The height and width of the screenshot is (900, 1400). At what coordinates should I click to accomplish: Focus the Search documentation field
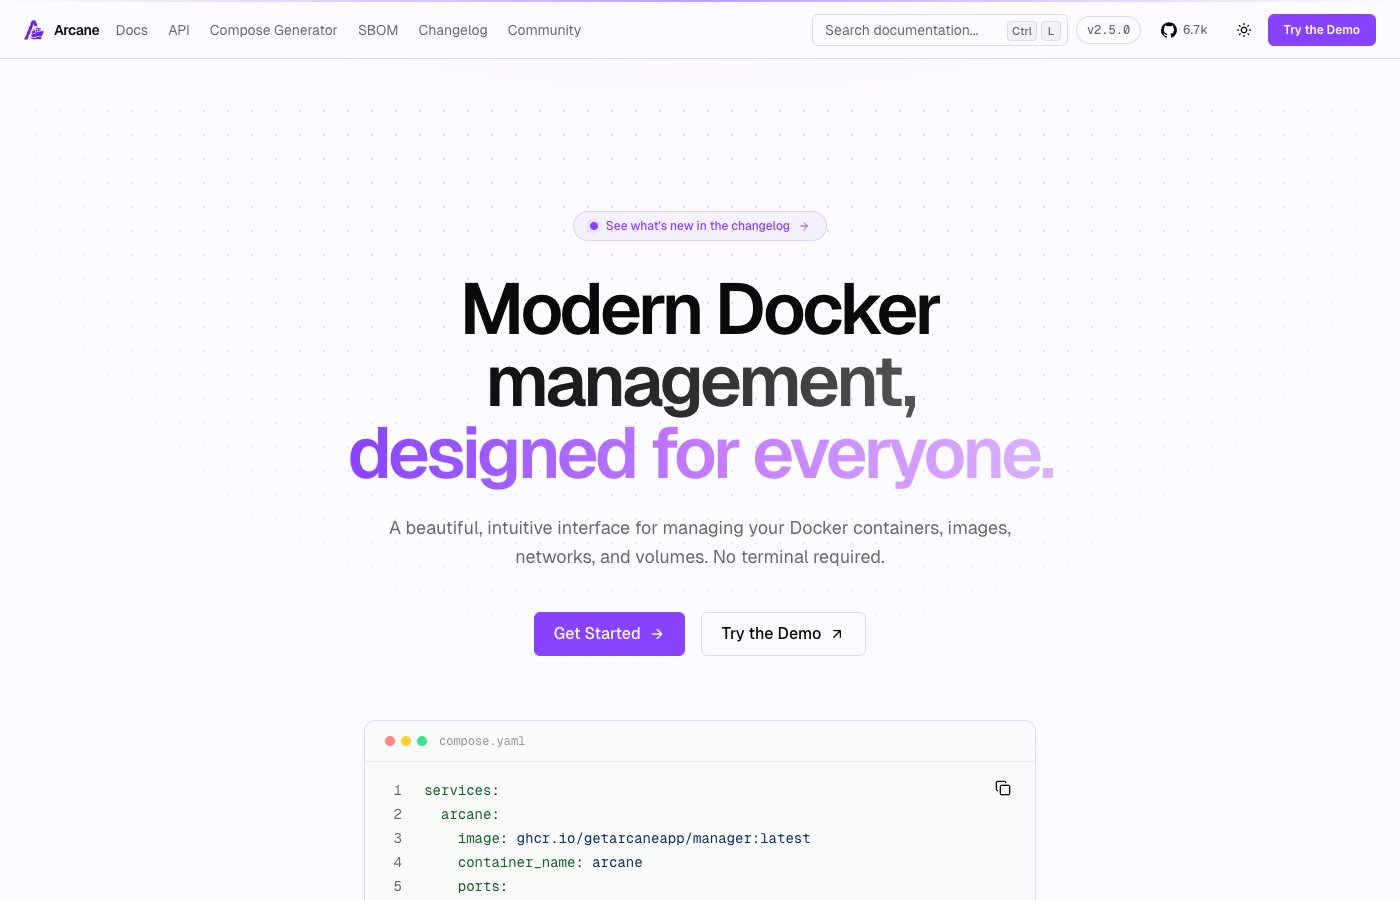coord(940,30)
